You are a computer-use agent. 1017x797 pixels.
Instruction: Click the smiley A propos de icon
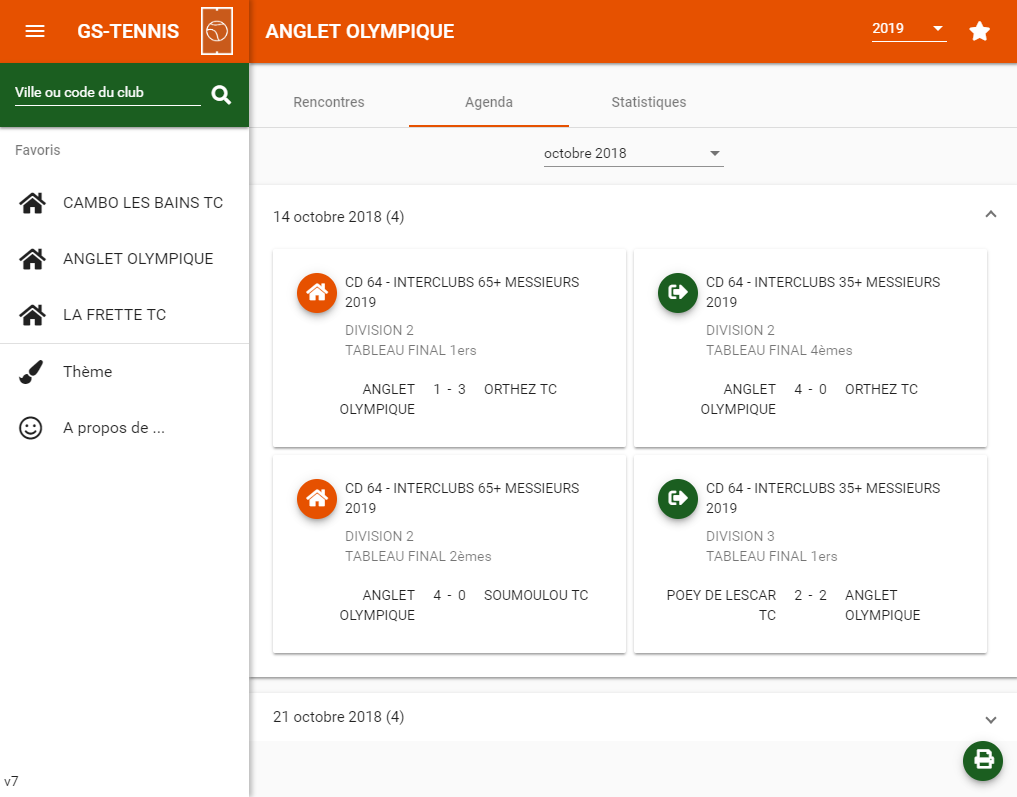pos(30,428)
